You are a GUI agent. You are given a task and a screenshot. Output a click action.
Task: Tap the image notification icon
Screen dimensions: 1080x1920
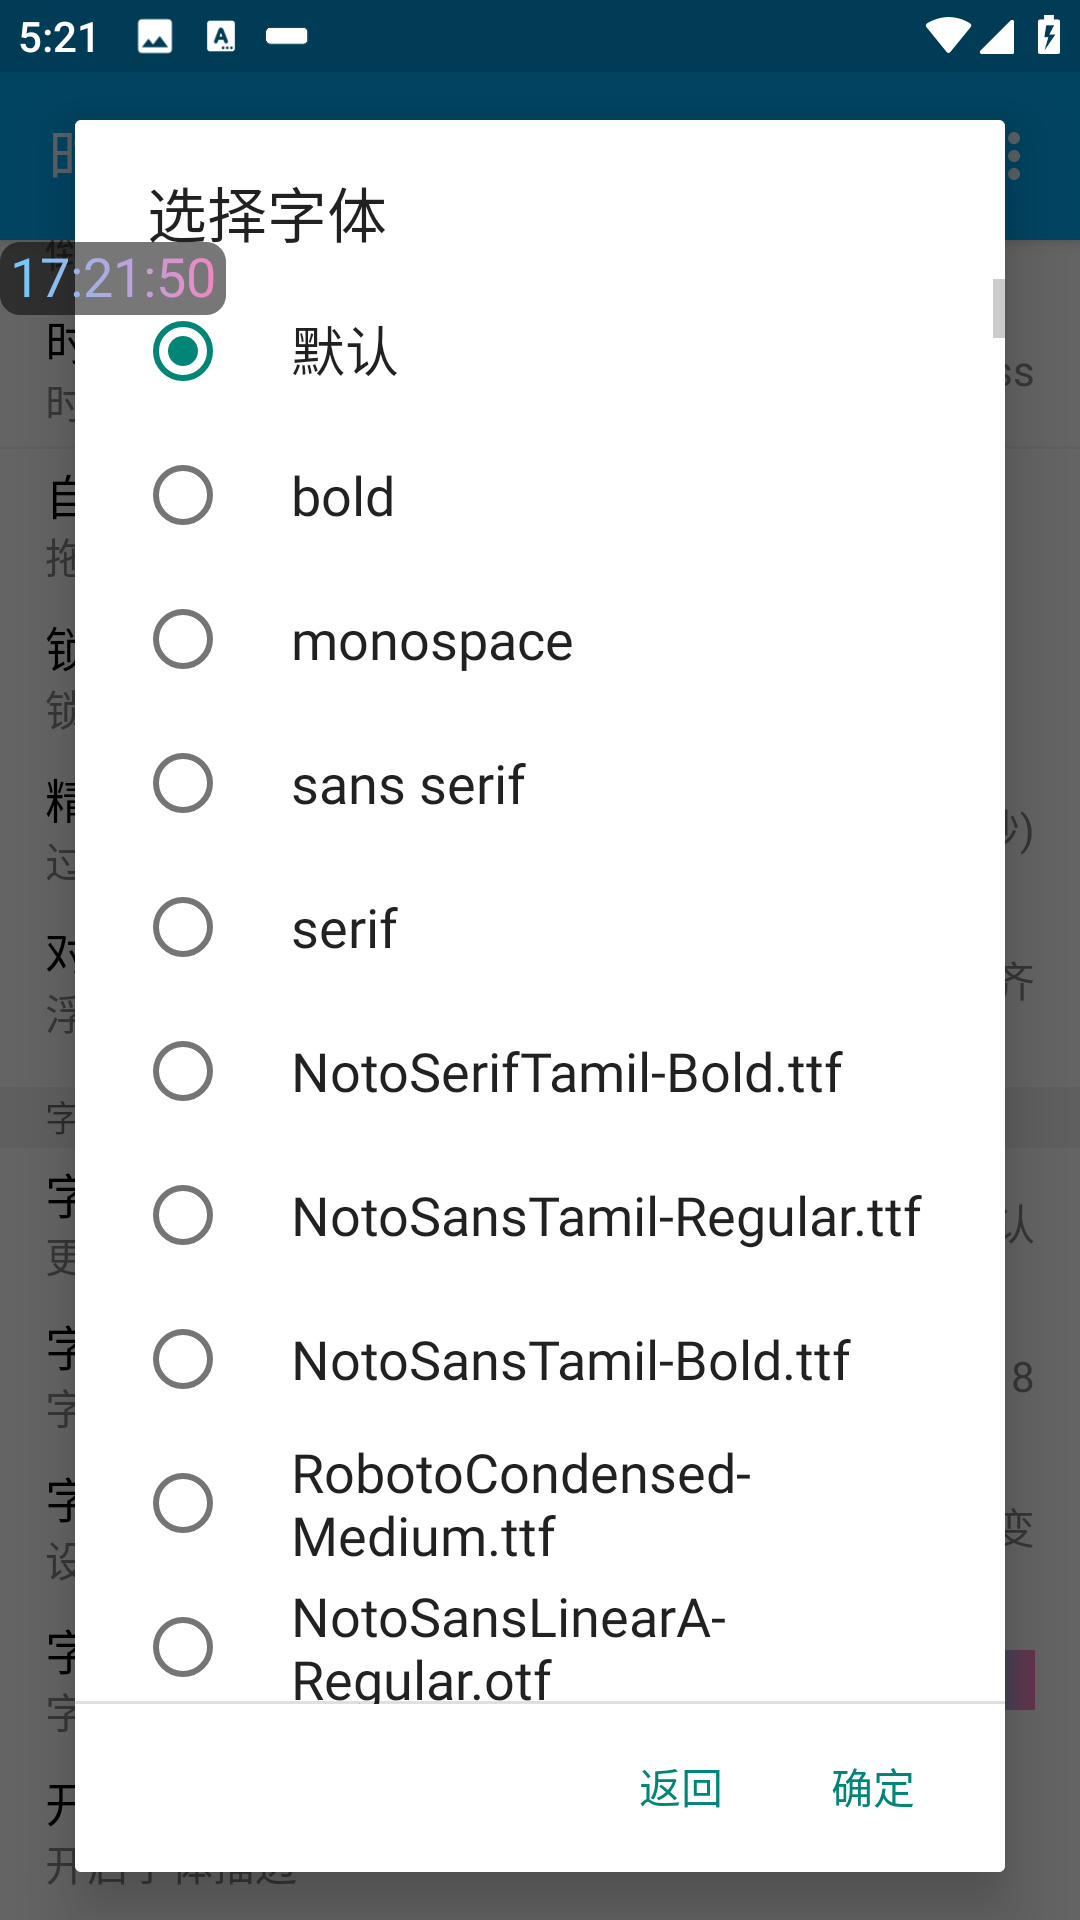coord(155,37)
